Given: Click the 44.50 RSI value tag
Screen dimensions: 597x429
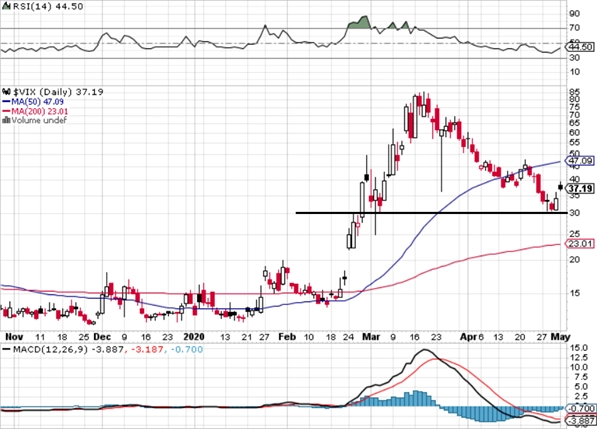Looking at the screenshot, I should tap(579, 47).
